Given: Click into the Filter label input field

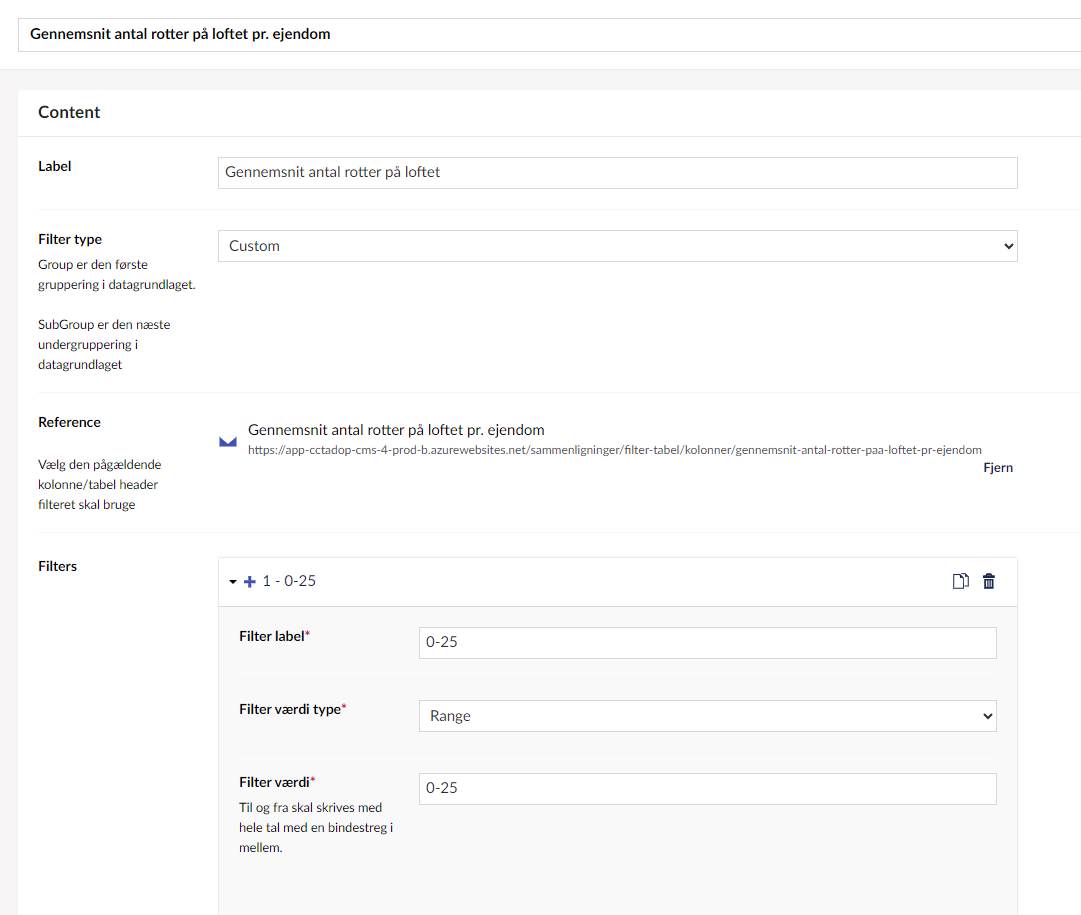Looking at the screenshot, I should [x=707, y=643].
